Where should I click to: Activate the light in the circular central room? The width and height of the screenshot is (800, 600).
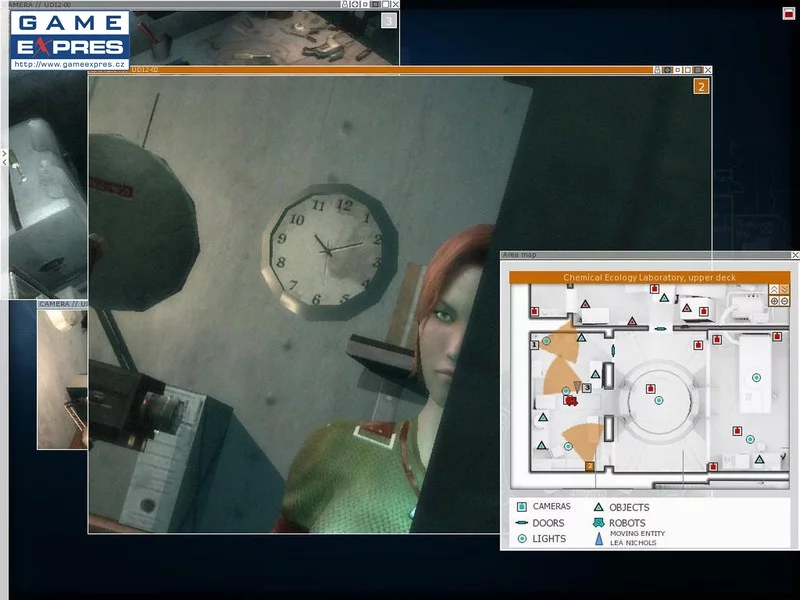[x=658, y=400]
